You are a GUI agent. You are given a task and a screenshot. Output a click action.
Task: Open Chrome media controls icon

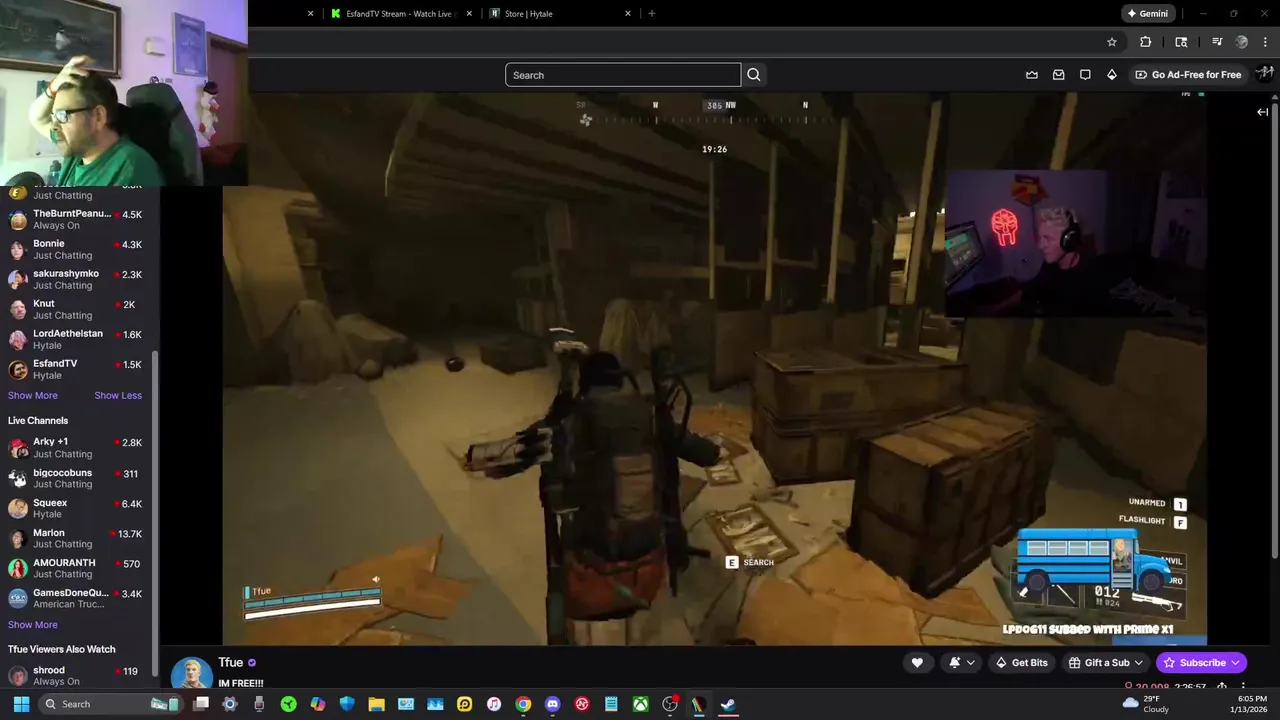(x=1217, y=42)
